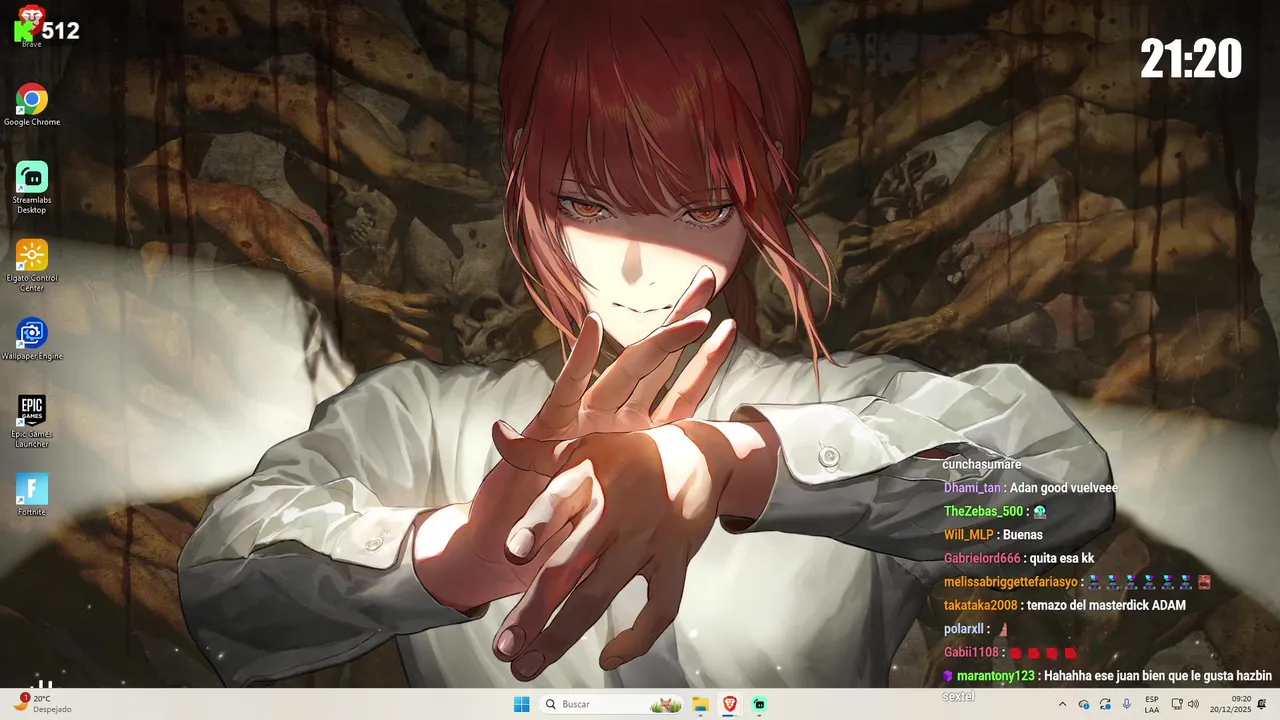Open File Explorer from the taskbar
Screen dimensions: 1280x720
tap(700, 704)
